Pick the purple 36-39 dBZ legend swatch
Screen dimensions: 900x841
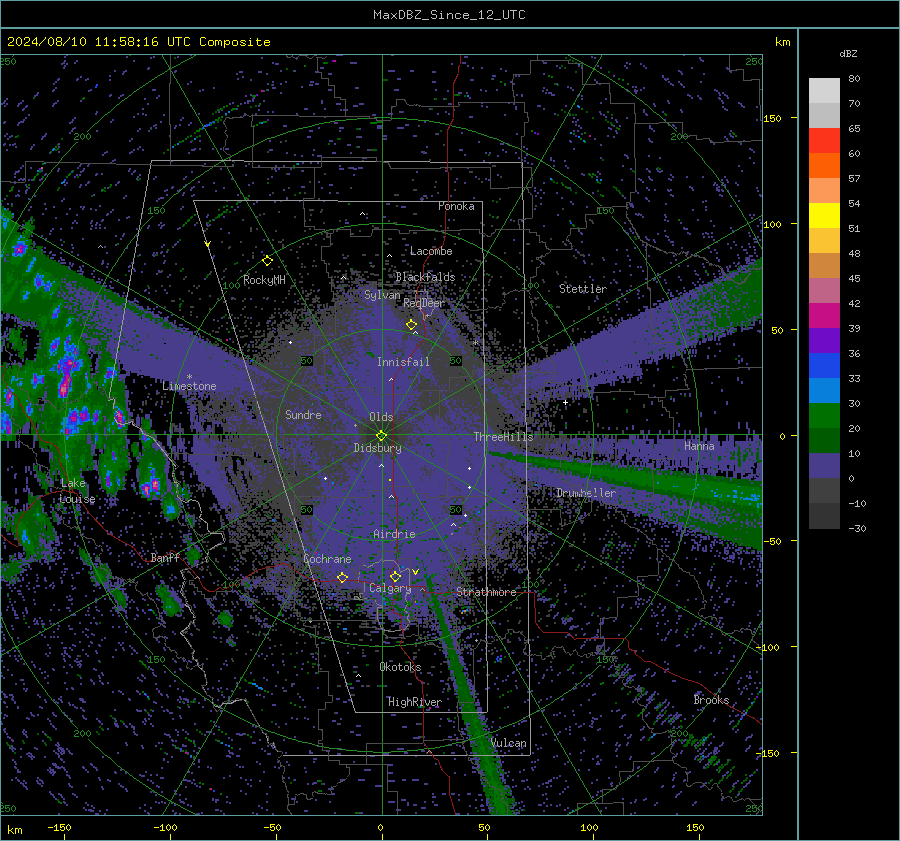click(x=824, y=341)
